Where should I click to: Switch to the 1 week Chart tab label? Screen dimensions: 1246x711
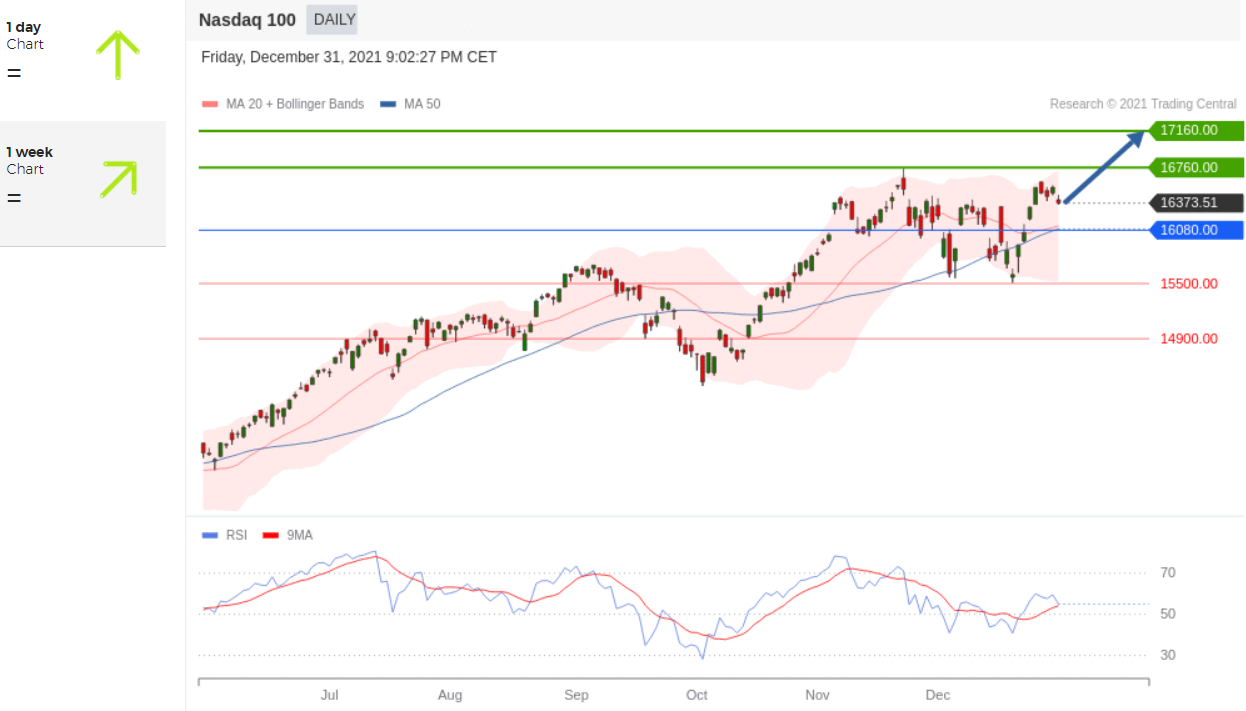29,160
